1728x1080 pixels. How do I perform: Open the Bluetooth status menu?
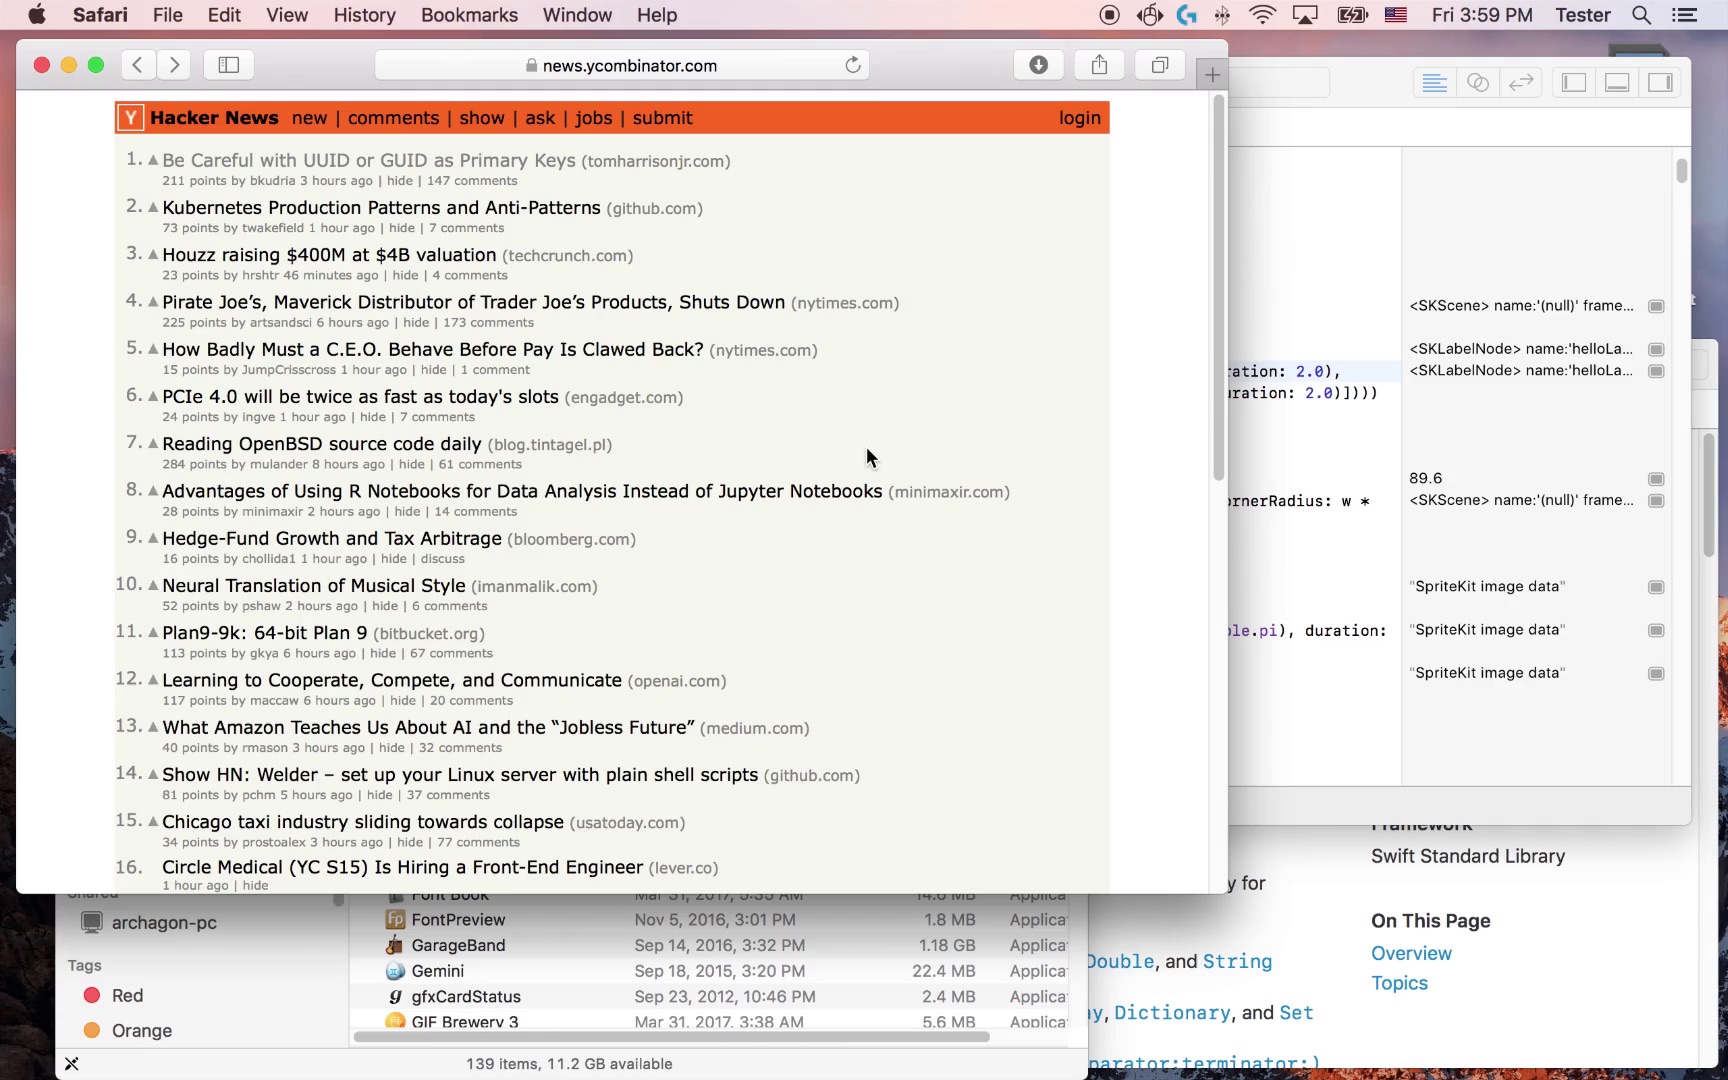coord(1222,15)
